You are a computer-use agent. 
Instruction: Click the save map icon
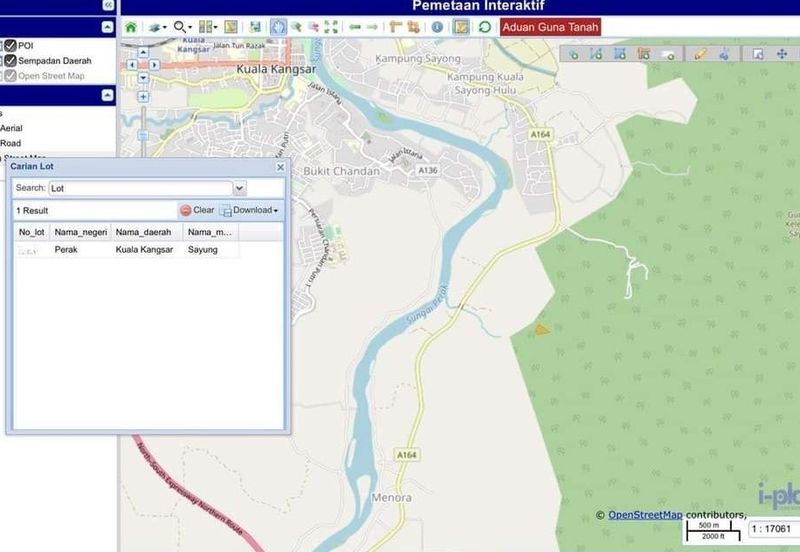point(256,27)
